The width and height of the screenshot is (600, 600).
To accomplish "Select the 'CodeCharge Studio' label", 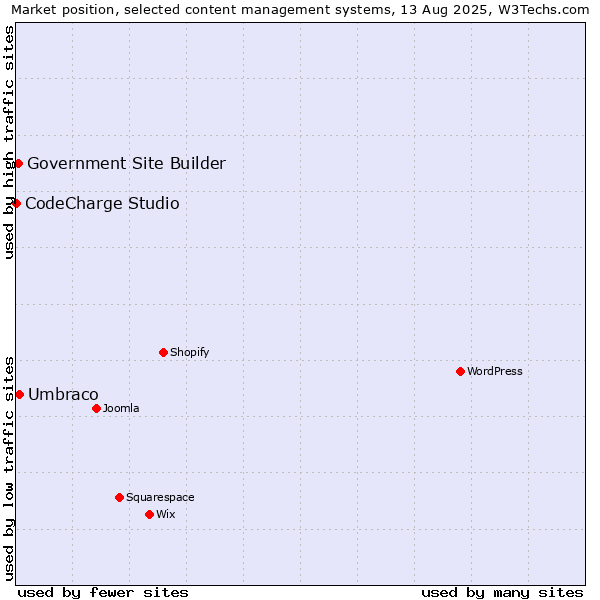I will (x=102, y=203).
